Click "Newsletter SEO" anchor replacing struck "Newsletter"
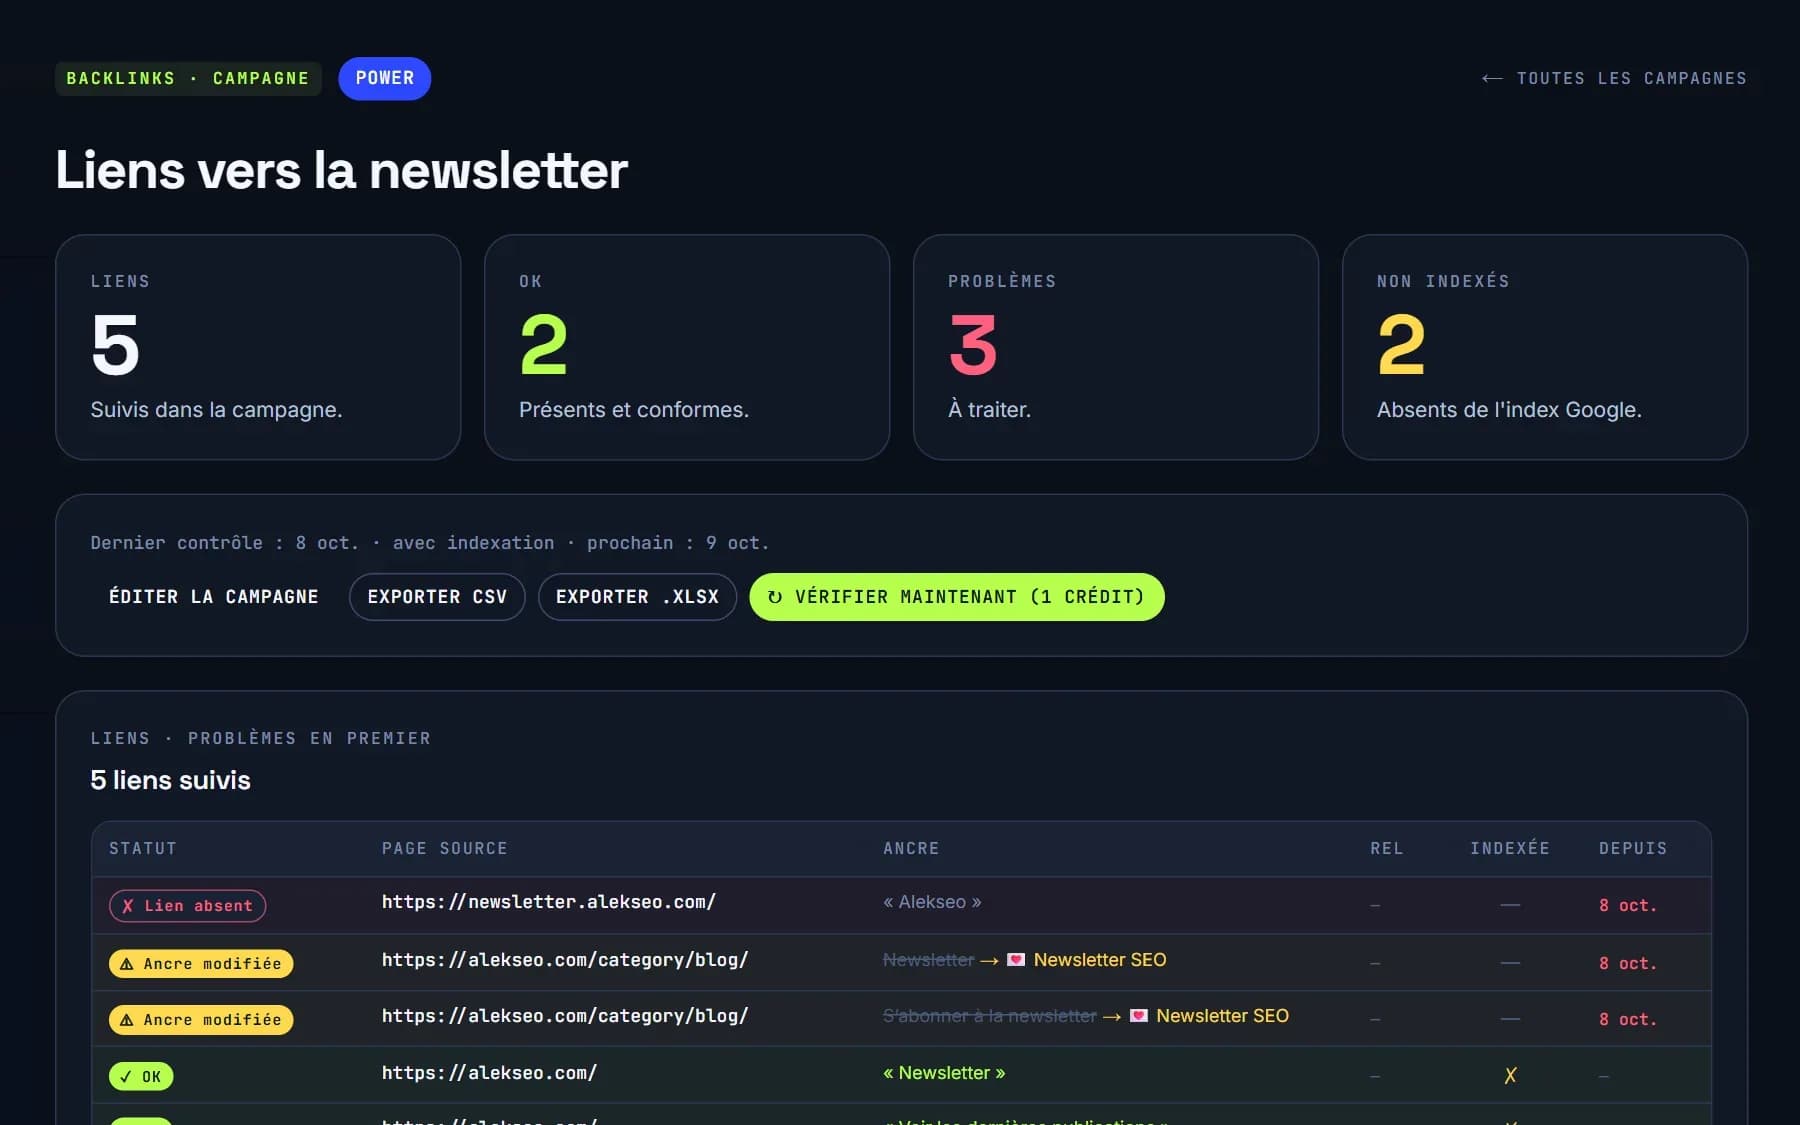Screen dimensions: 1800x1125 point(1100,960)
